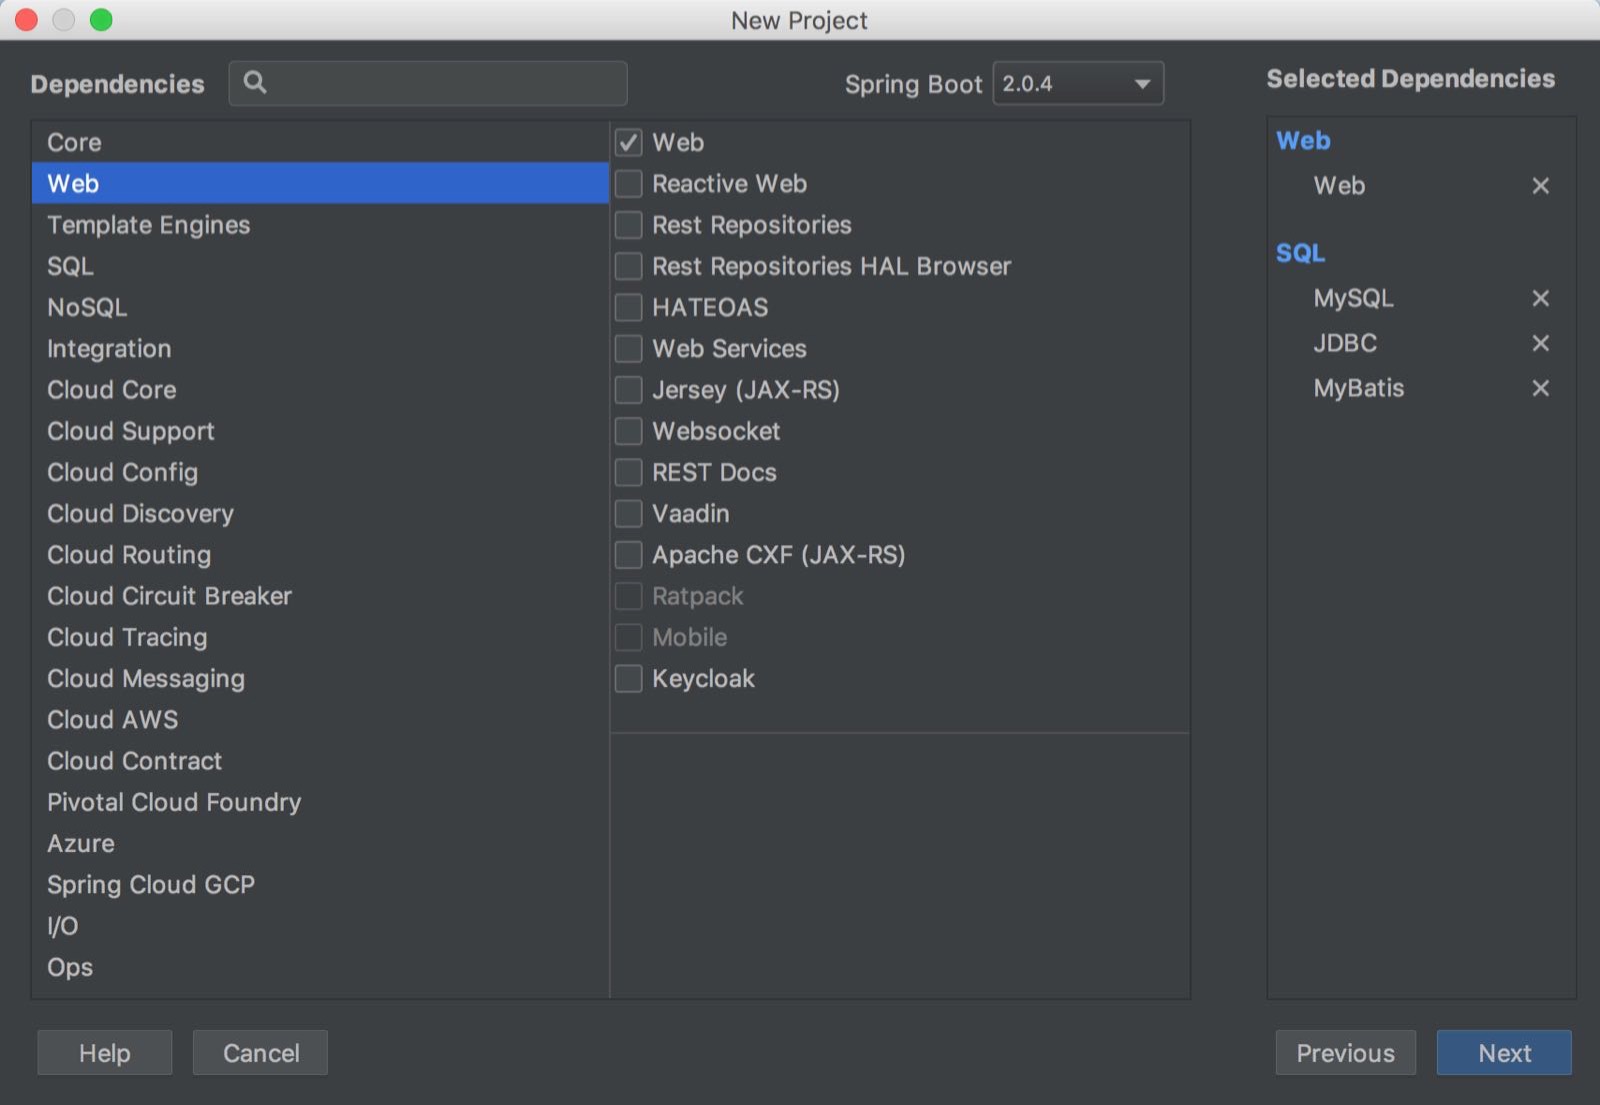This screenshot has width=1600, height=1105.
Task: Choose Cloud Config category
Action: (320, 472)
